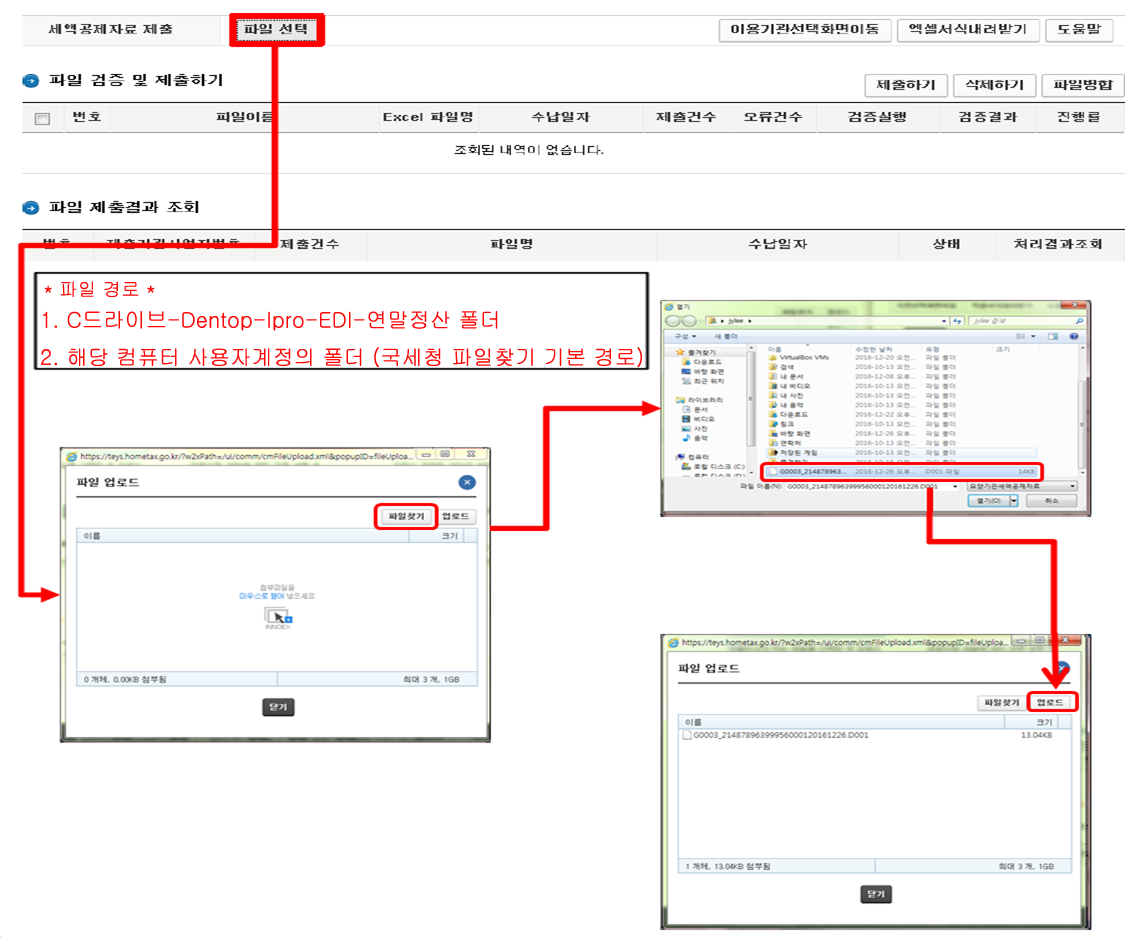The width and height of the screenshot is (1131, 942).
Task: Click the 파일병합 merge button
Action: click(x=1083, y=85)
